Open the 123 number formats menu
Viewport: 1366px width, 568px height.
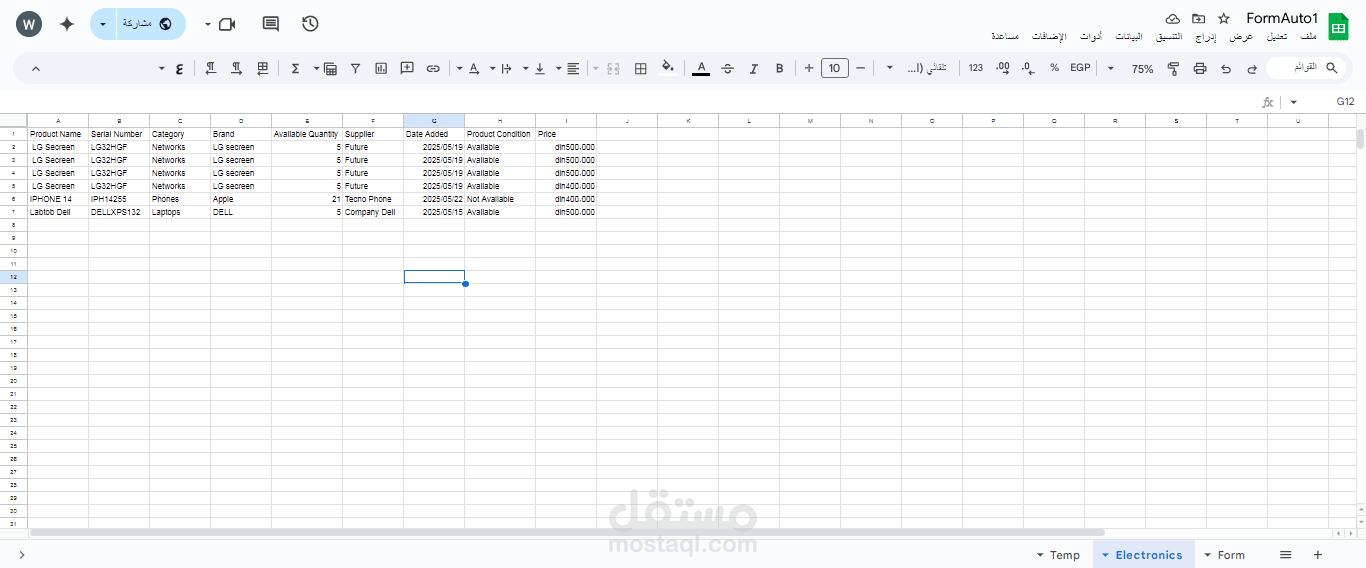(x=976, y=68)
